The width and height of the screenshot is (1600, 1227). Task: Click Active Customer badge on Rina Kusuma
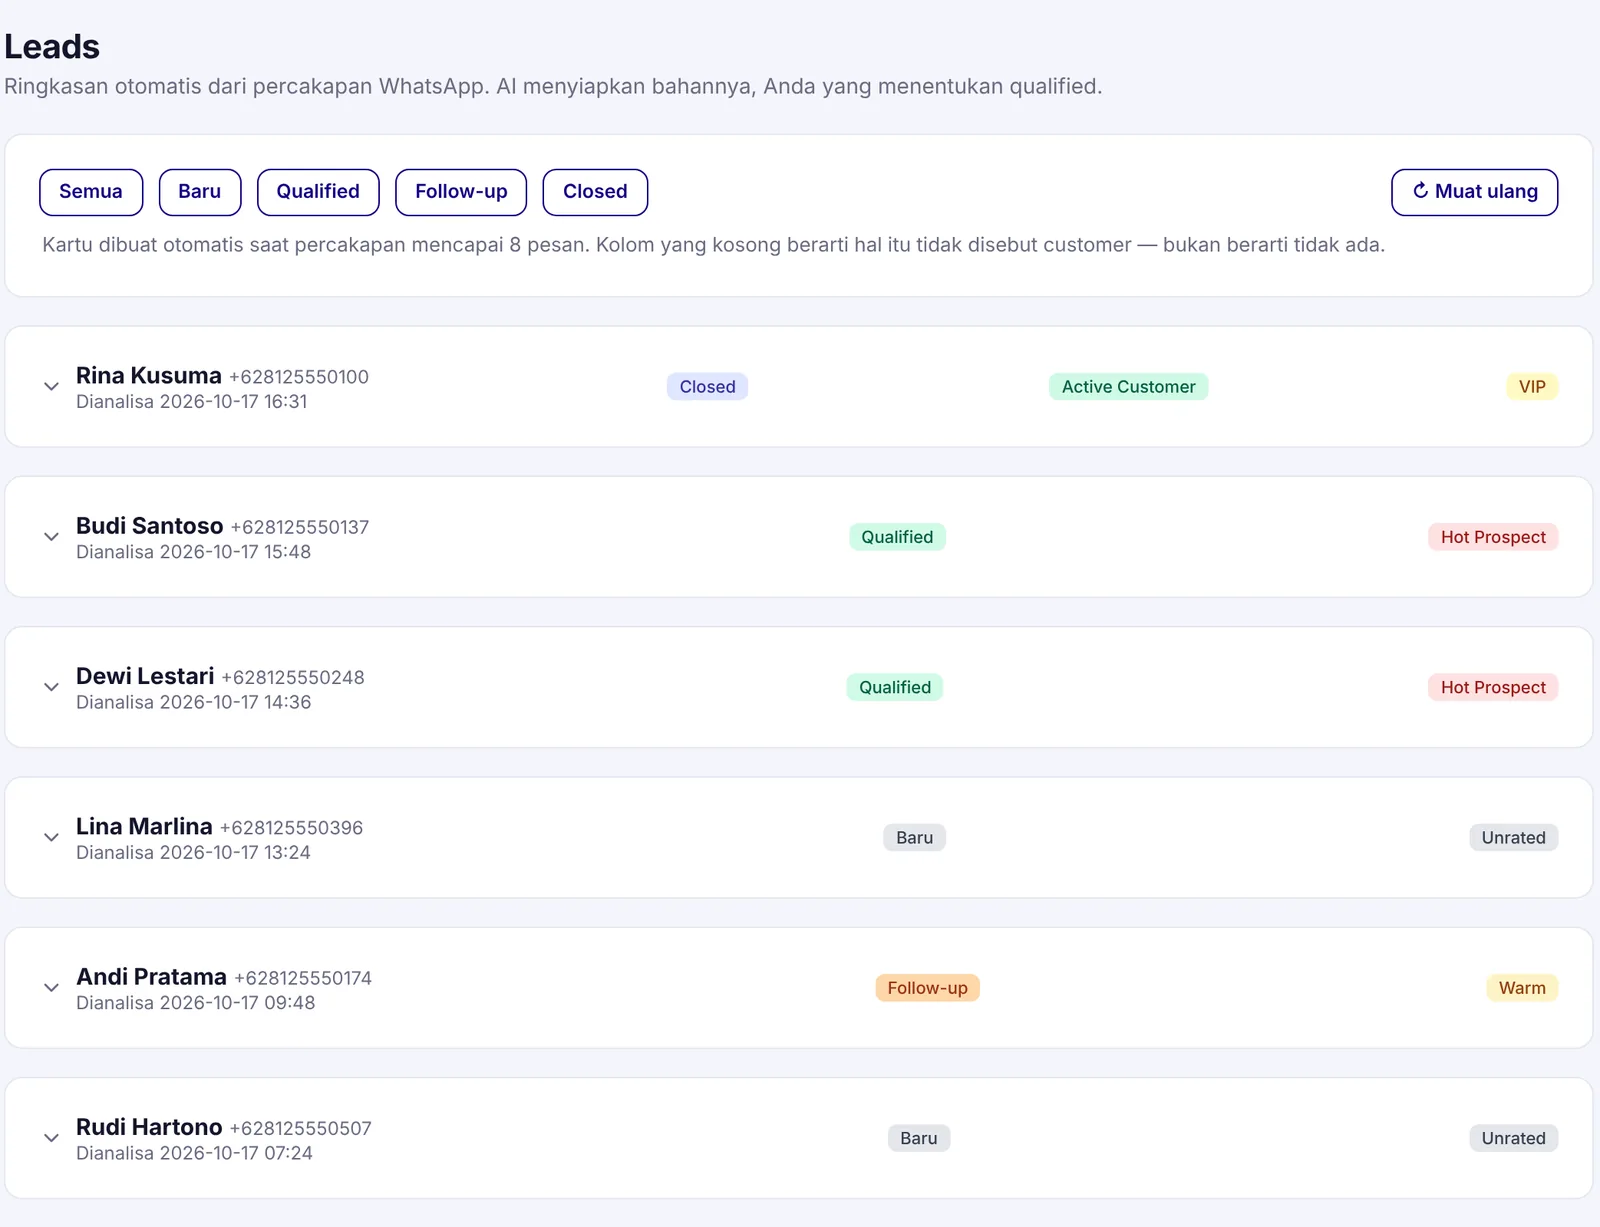click(x=1128, y=387)
